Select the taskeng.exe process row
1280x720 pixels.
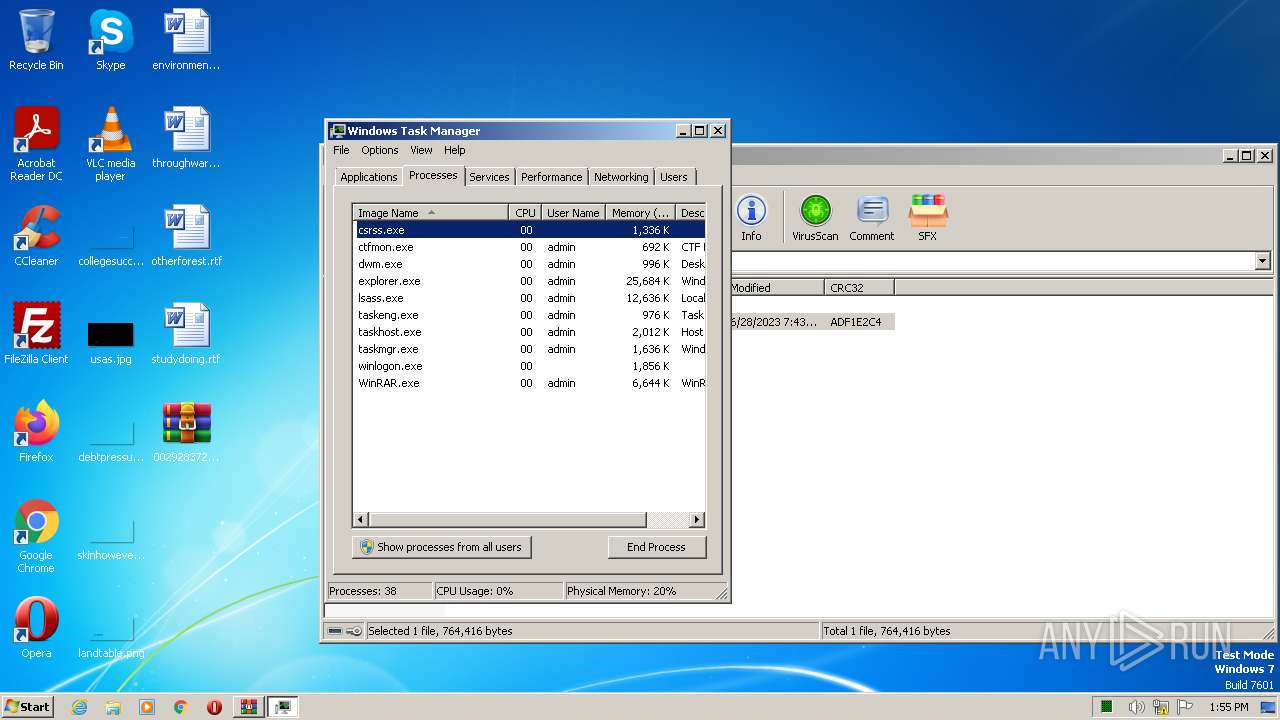[529, 315]
